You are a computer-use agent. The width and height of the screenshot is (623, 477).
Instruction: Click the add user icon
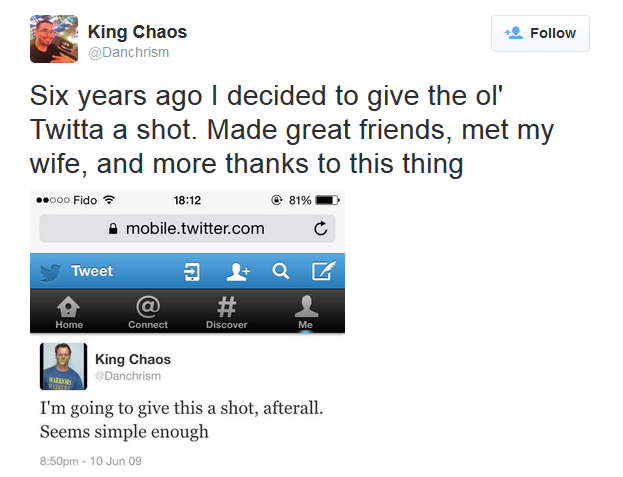pos(238,271)
